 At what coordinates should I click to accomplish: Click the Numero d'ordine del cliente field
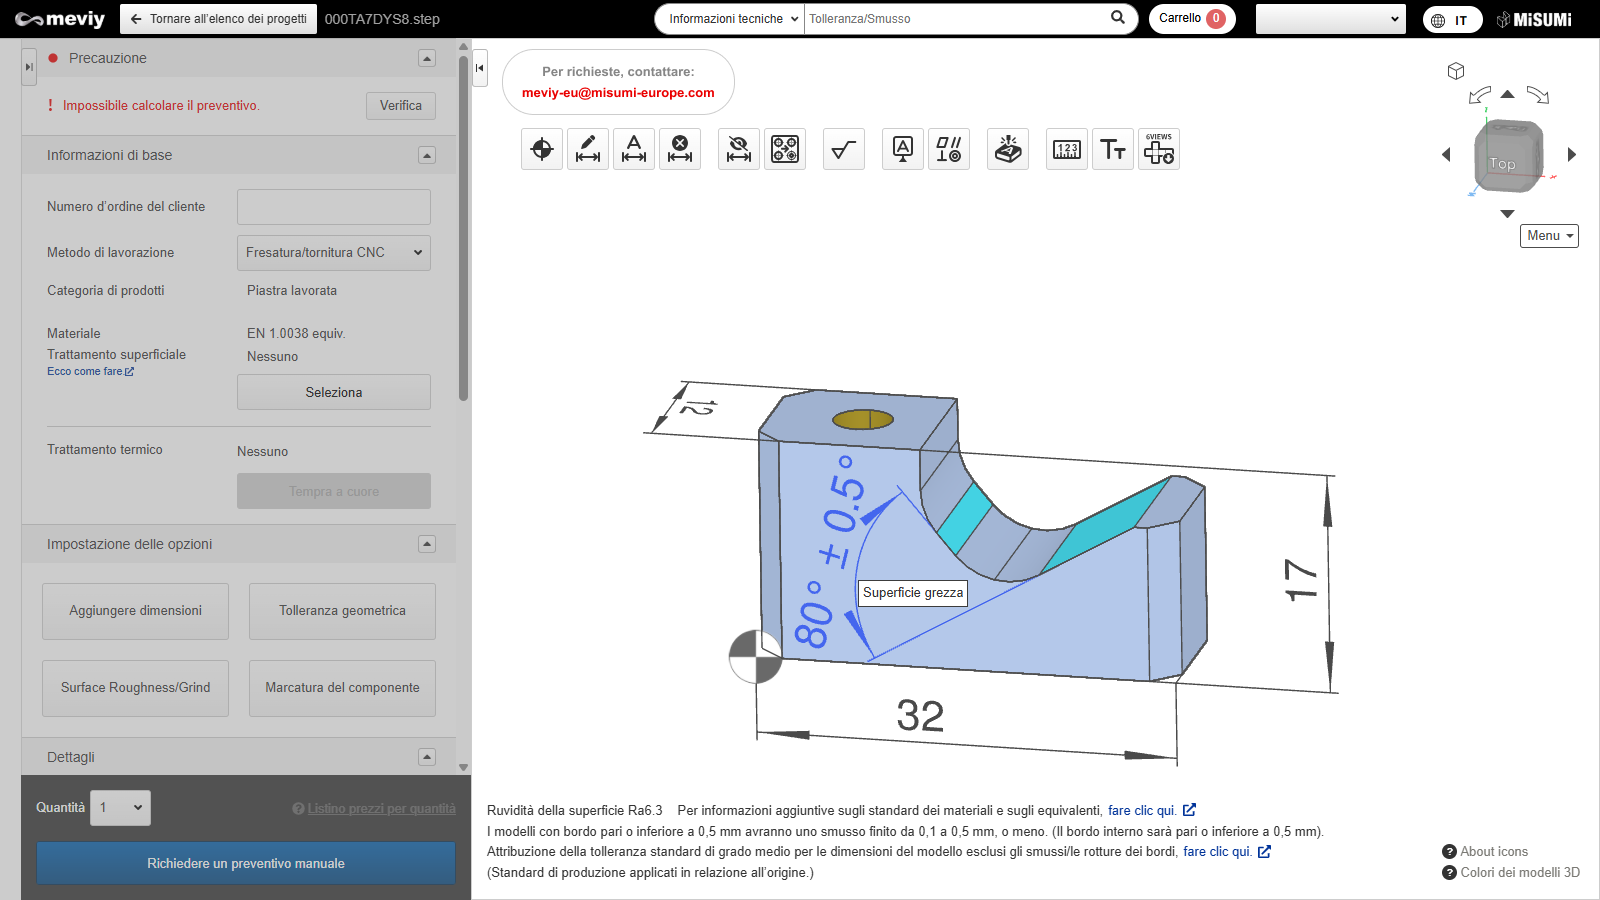[334, 207]
